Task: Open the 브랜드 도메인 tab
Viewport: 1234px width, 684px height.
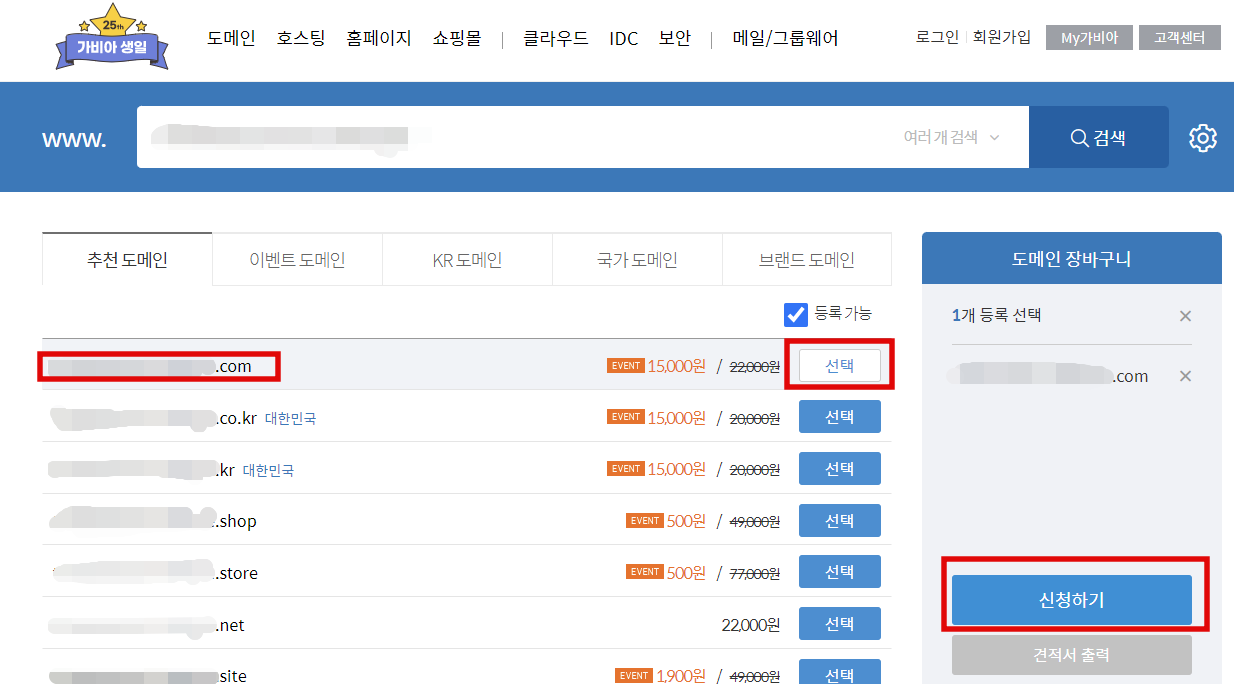Action: point(806,258)
